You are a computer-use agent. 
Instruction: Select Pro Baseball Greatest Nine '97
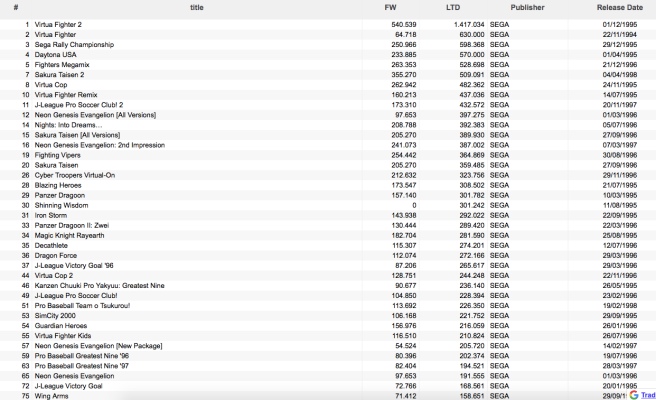tap(82, 366)
